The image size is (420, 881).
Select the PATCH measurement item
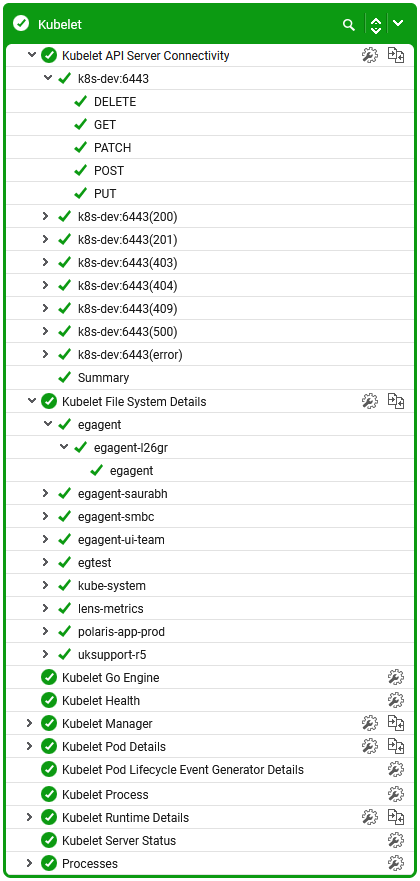click(112, 148)
